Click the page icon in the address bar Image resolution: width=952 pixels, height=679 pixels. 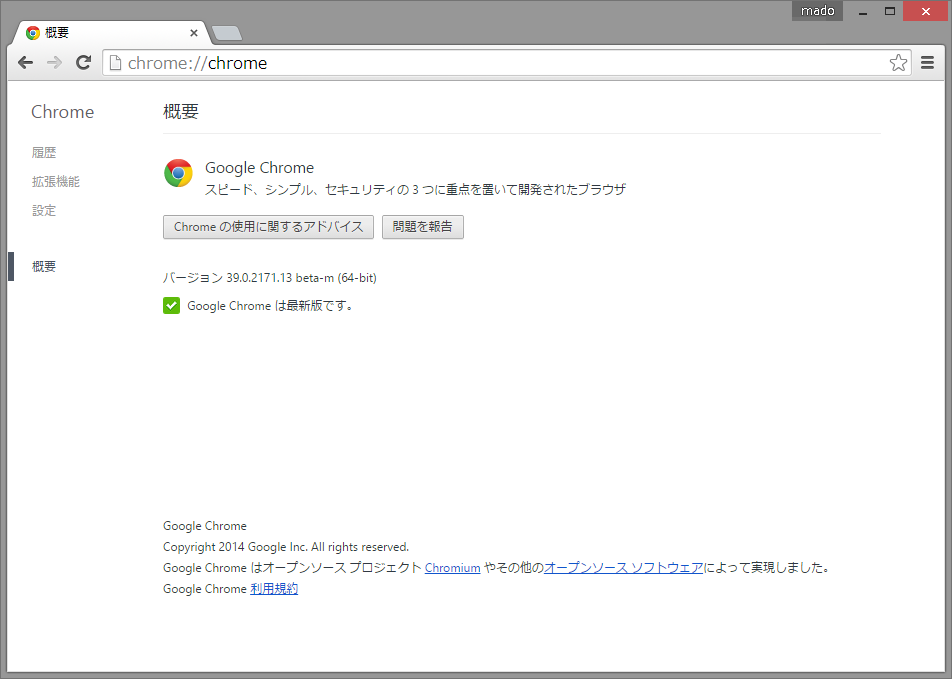pyautogui.click(x=118, y=62)
